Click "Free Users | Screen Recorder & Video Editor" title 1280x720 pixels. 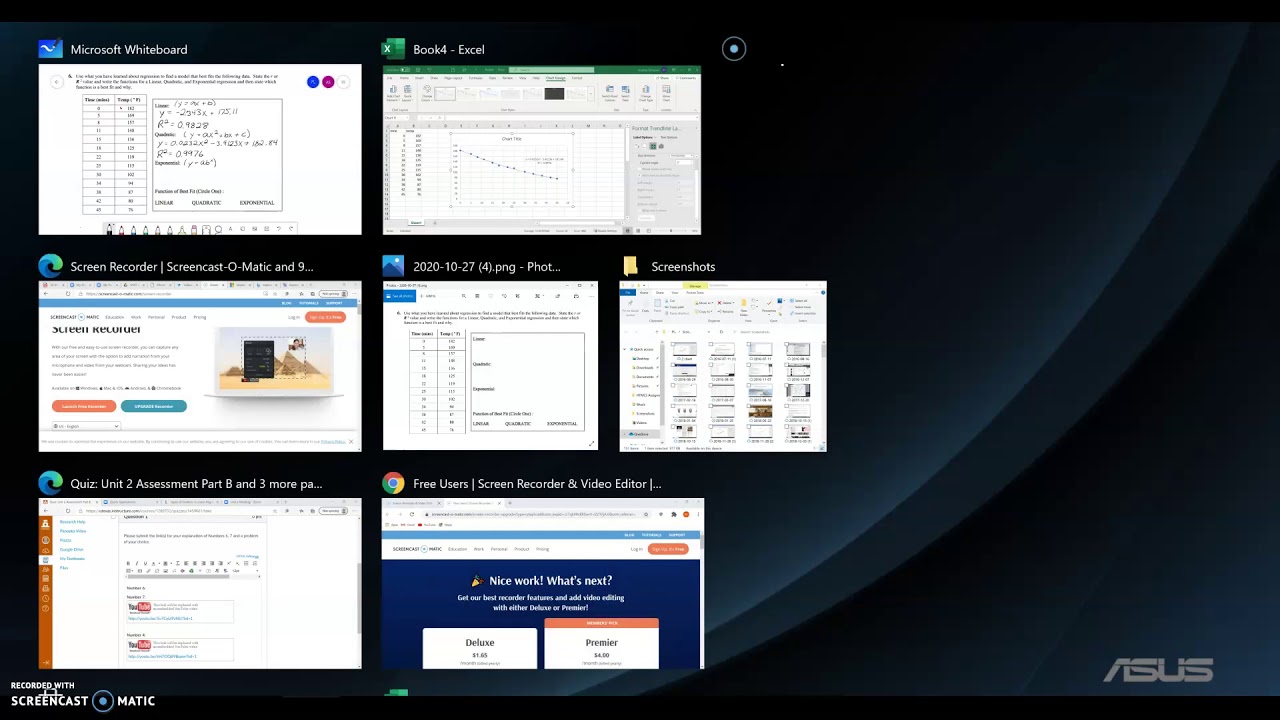click(537, 484)
